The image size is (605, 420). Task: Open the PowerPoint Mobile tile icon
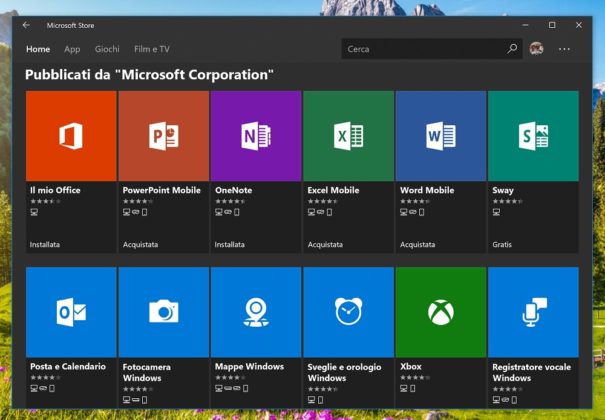point(164,136)
